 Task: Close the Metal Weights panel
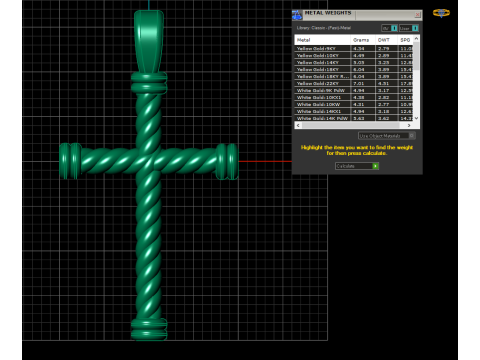click(x=418, y=15)
